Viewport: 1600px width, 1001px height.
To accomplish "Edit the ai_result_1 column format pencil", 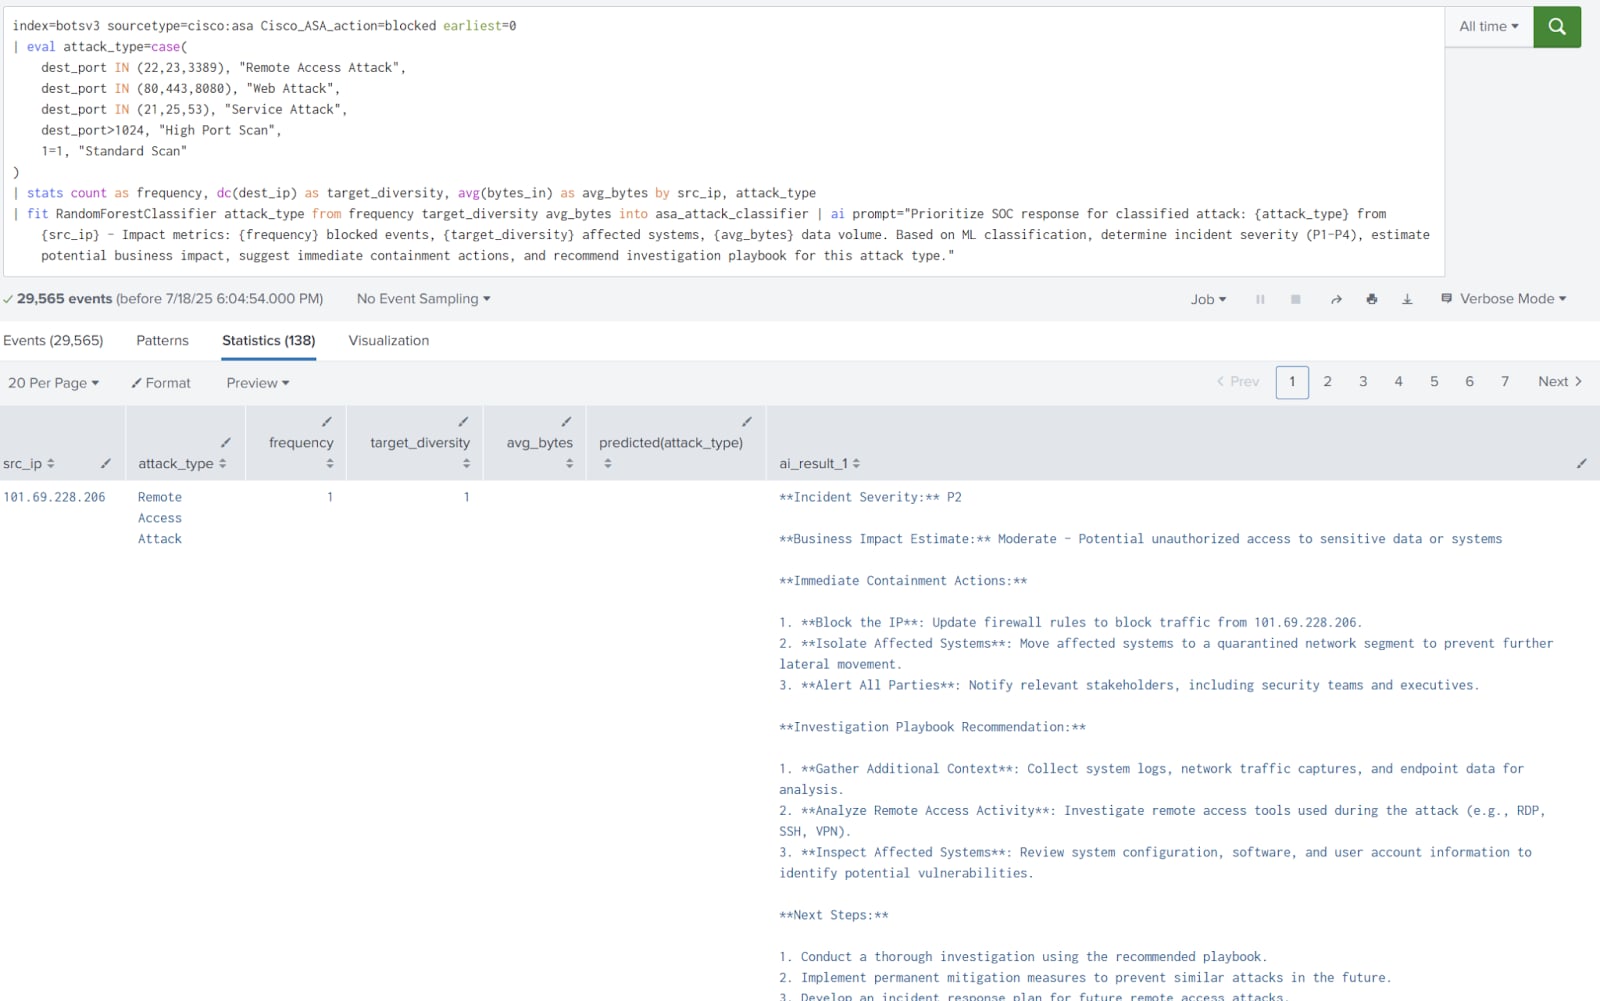I will coord(1582,463).
